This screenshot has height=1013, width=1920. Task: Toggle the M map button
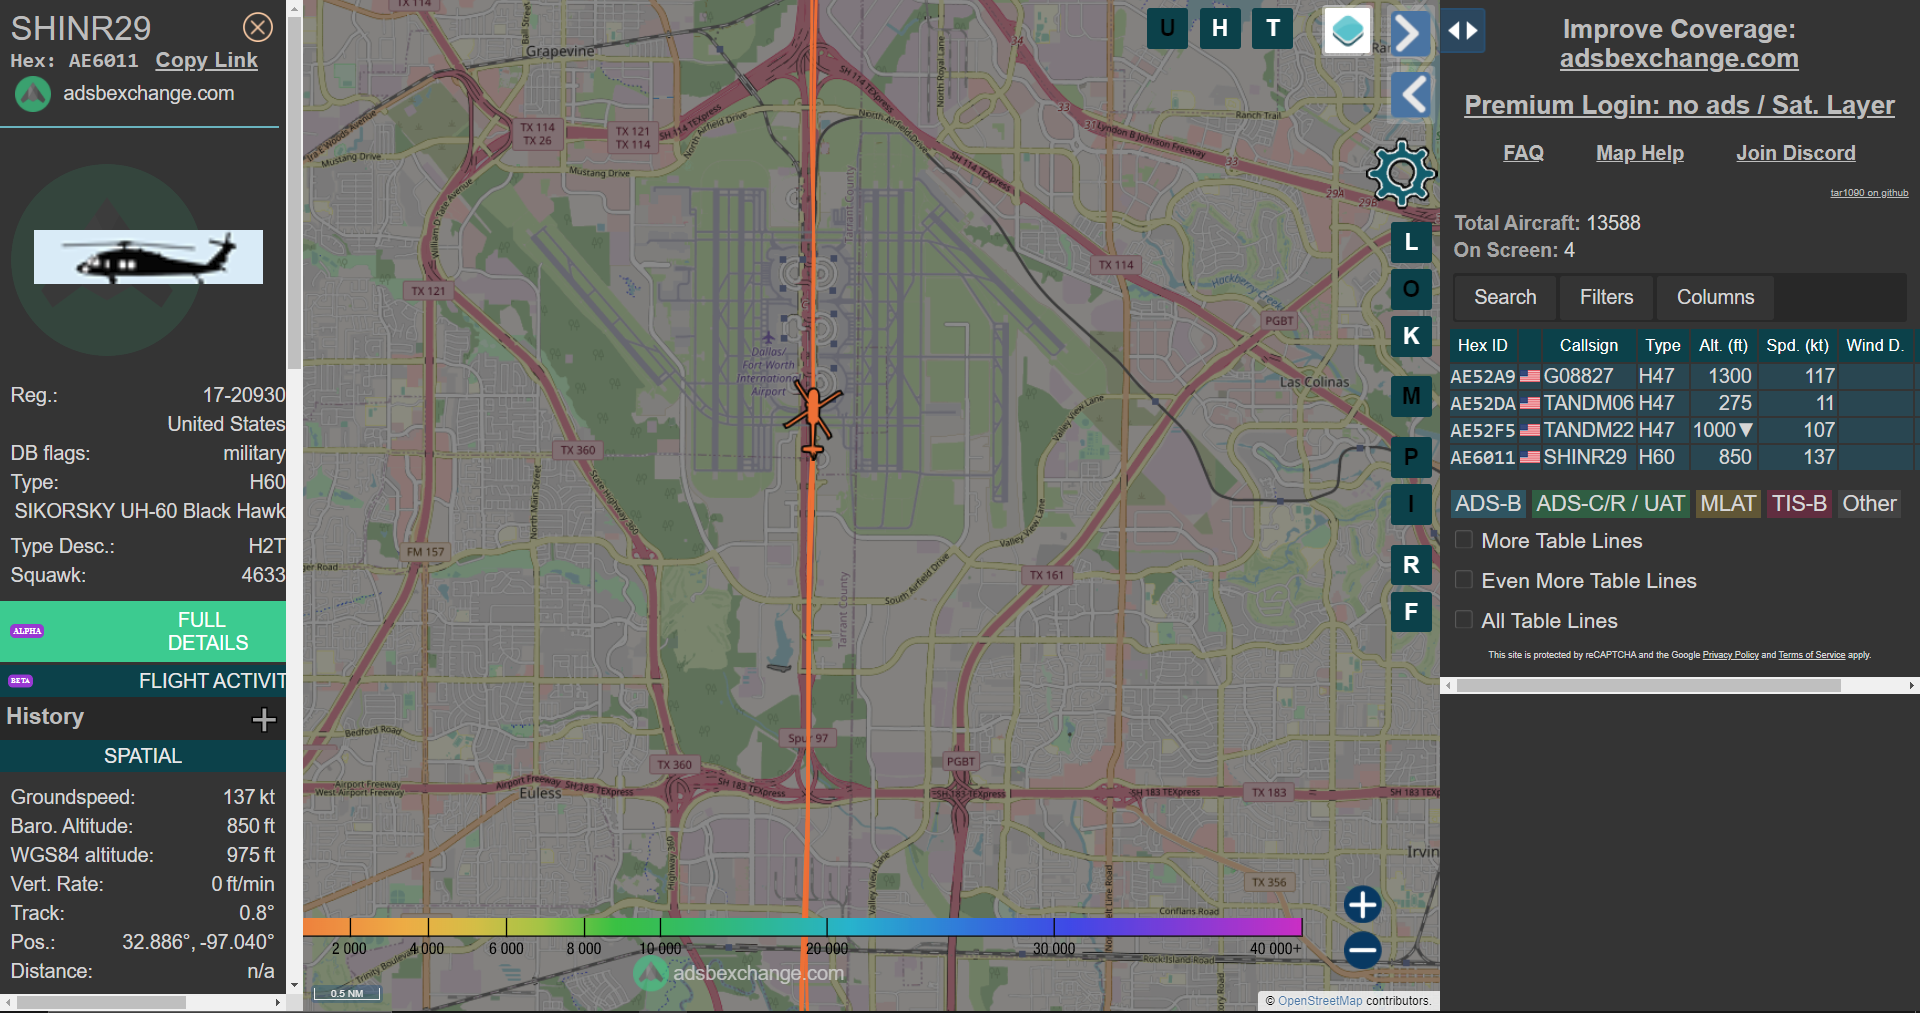pyautogui.click(x=1411, y=396)
